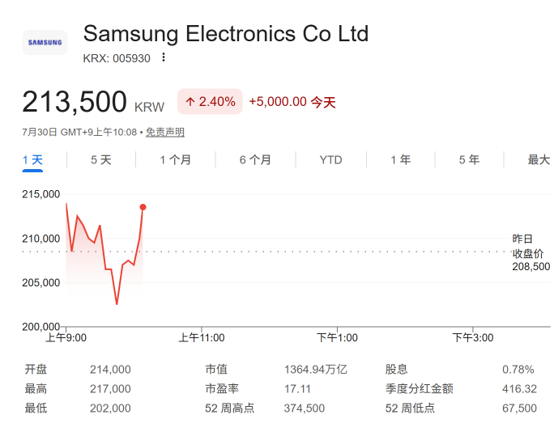
Task: Open the 5 年 range tab
Action: pos(469,160)
